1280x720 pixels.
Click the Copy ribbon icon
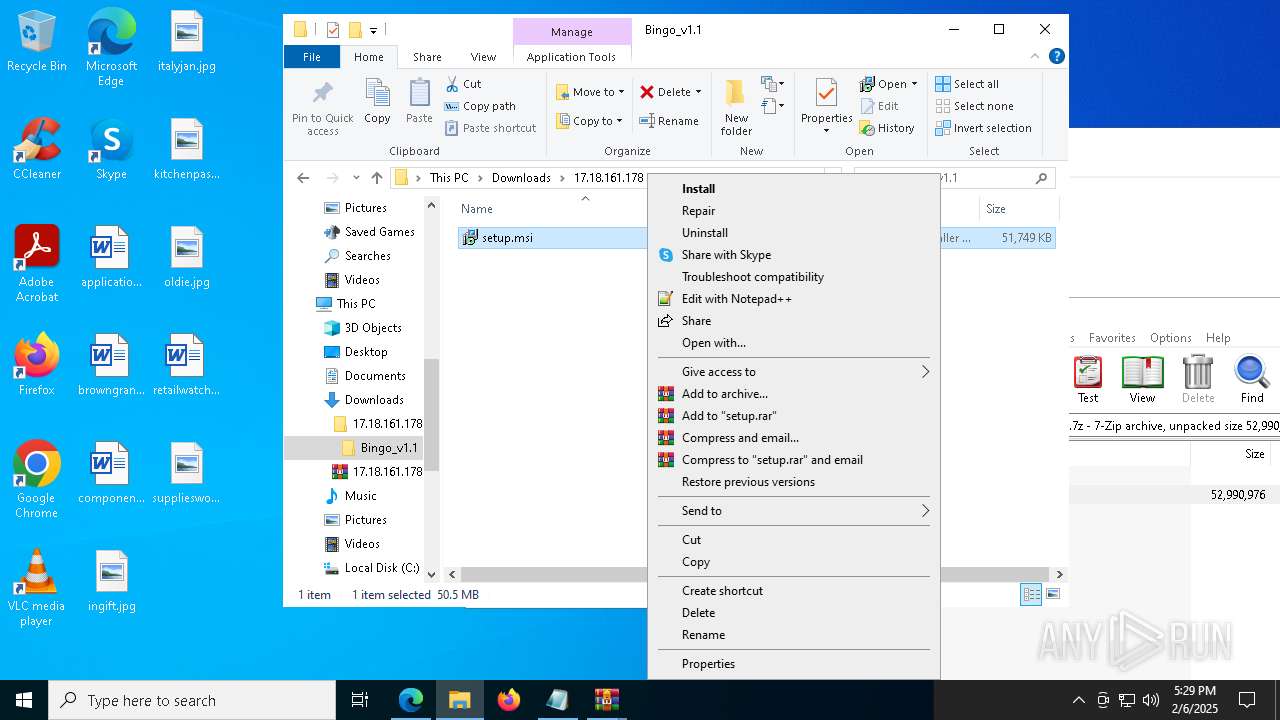[x=377, y=94]
